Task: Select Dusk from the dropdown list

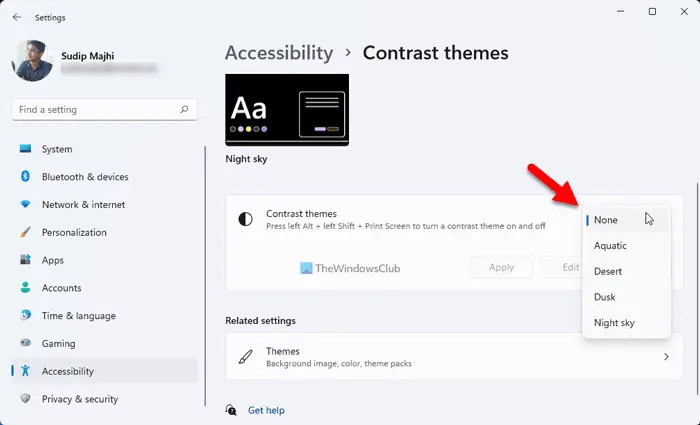Action: click(x=605, y=297)
